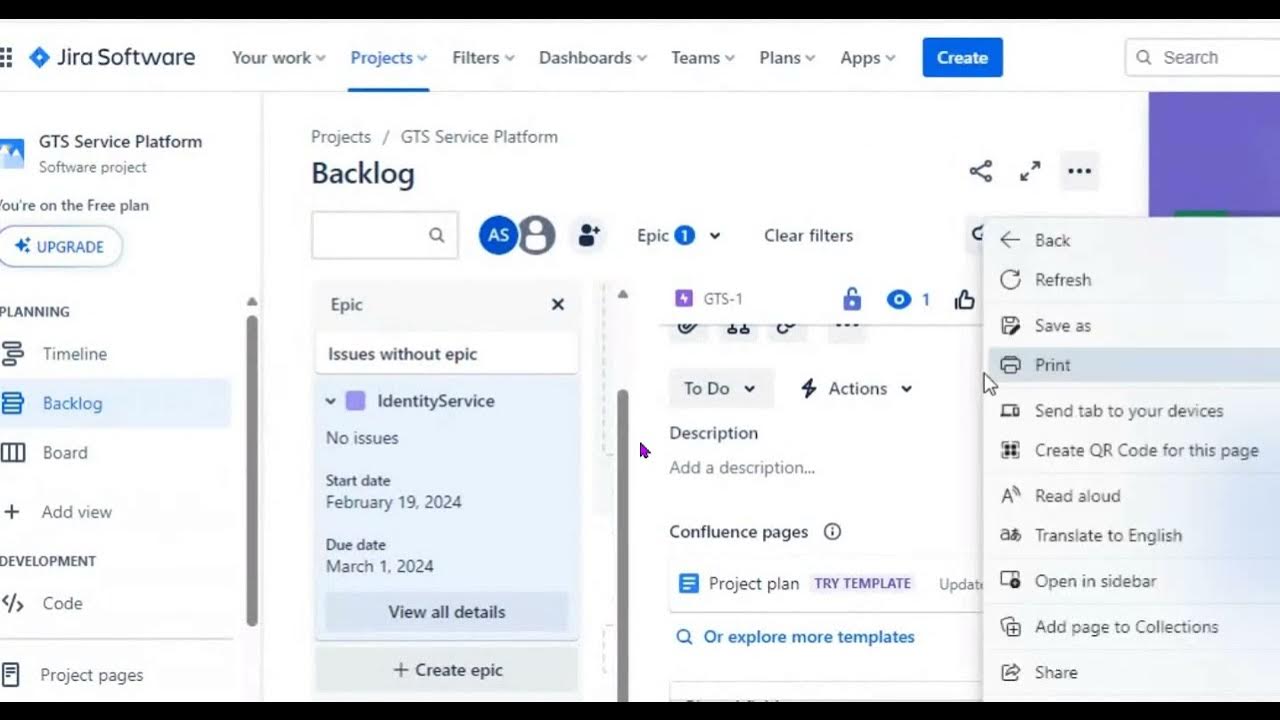The image size is (1280, 720).
Task: Enter full screen with expand icon
Action: pyautogui.click(x=1030, y=171)
